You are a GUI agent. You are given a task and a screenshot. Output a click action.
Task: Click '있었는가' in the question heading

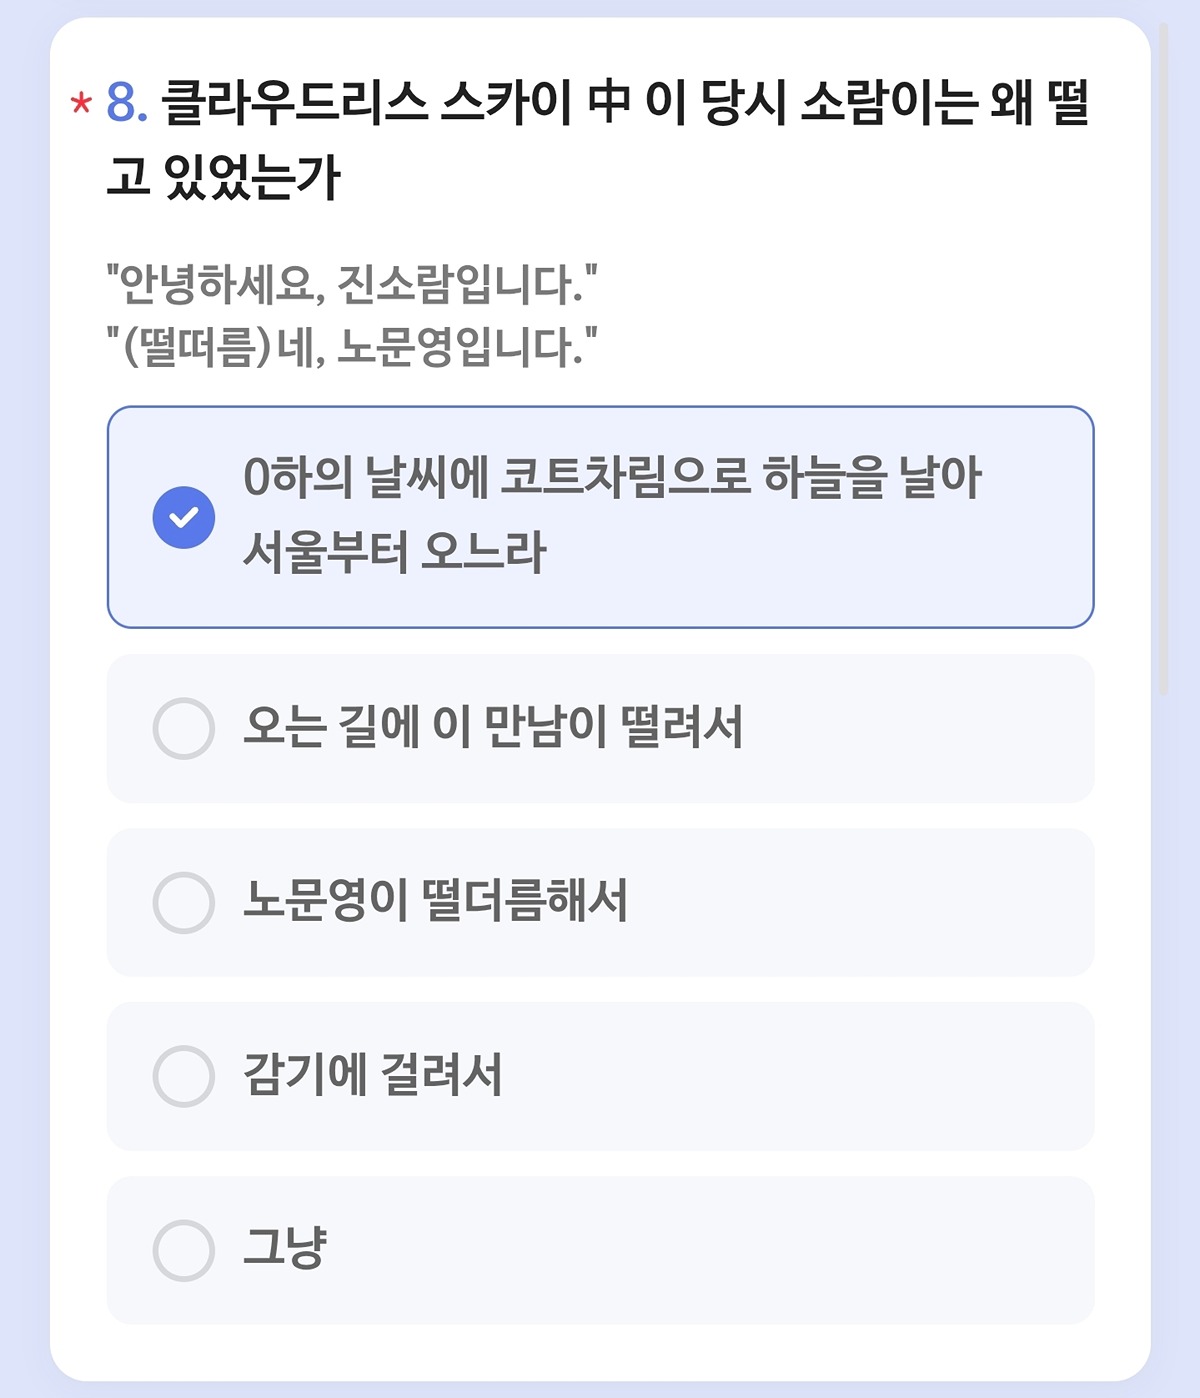coord(253,177)
